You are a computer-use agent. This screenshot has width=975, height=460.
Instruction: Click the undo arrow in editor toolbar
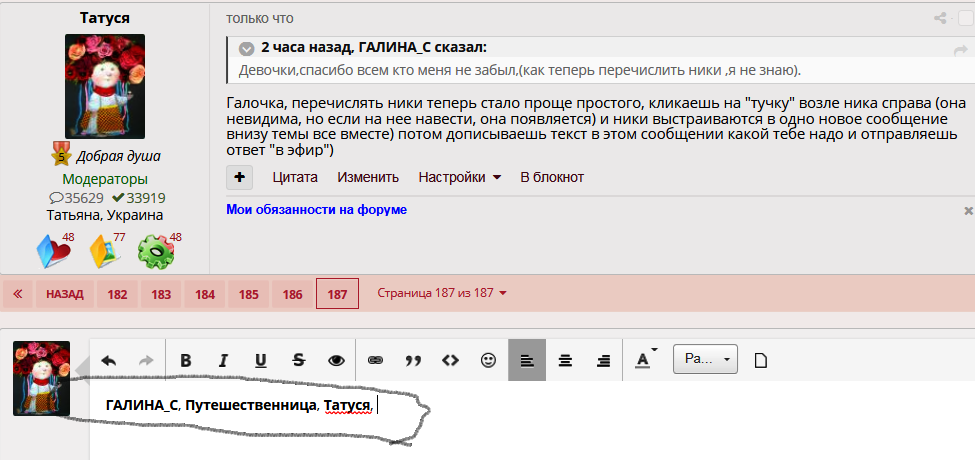[109, 360]
